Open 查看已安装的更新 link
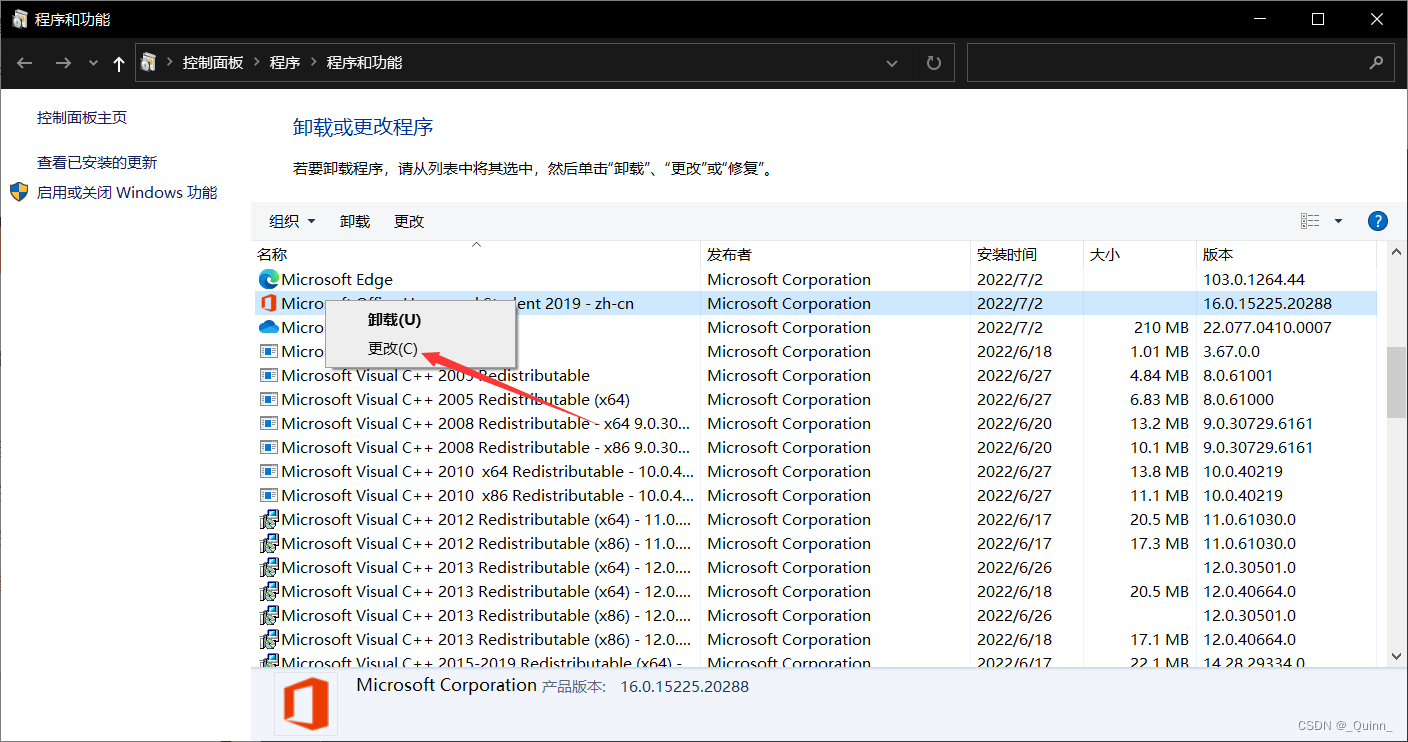The height and width of the screenshot is (742, 1408). (x=97, y=162)
